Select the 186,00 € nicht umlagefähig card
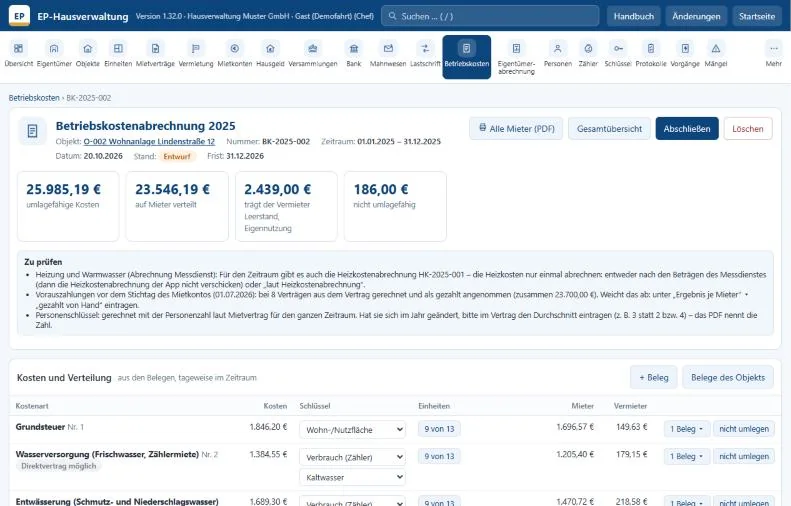The width and height of the screenshot is (791, 506). coord(395,206)
